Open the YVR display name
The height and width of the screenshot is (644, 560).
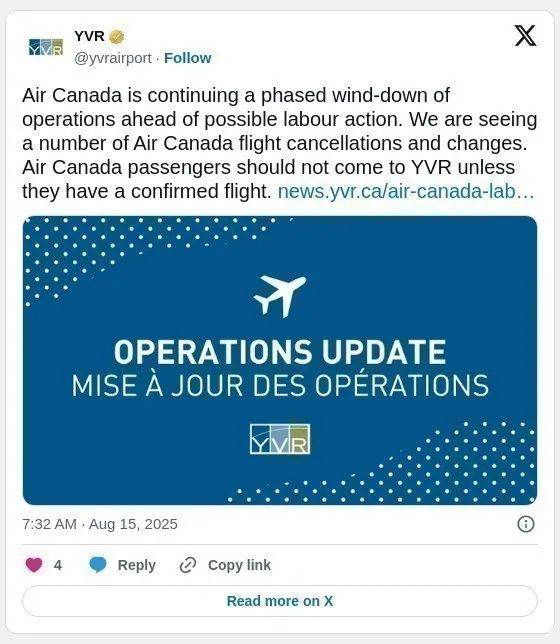89,36
